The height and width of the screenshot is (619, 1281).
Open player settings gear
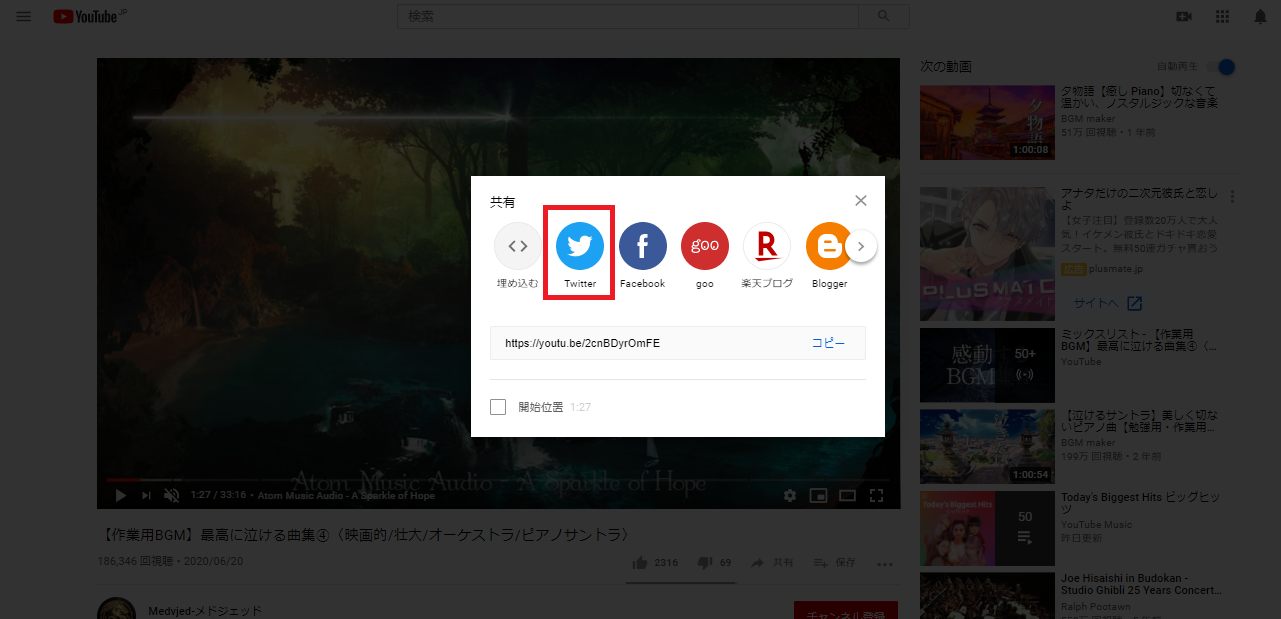tap(790, 495)
